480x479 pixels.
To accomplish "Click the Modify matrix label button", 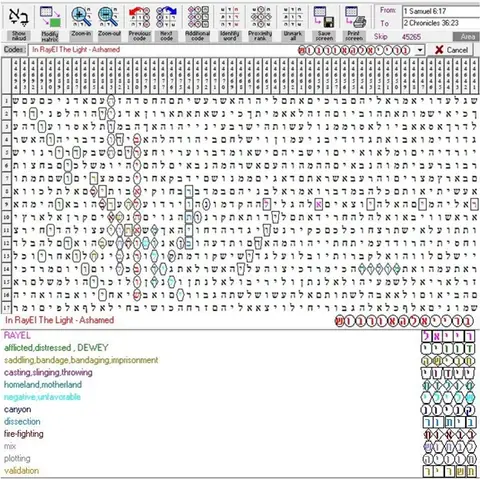I will [x=50, y=36].
